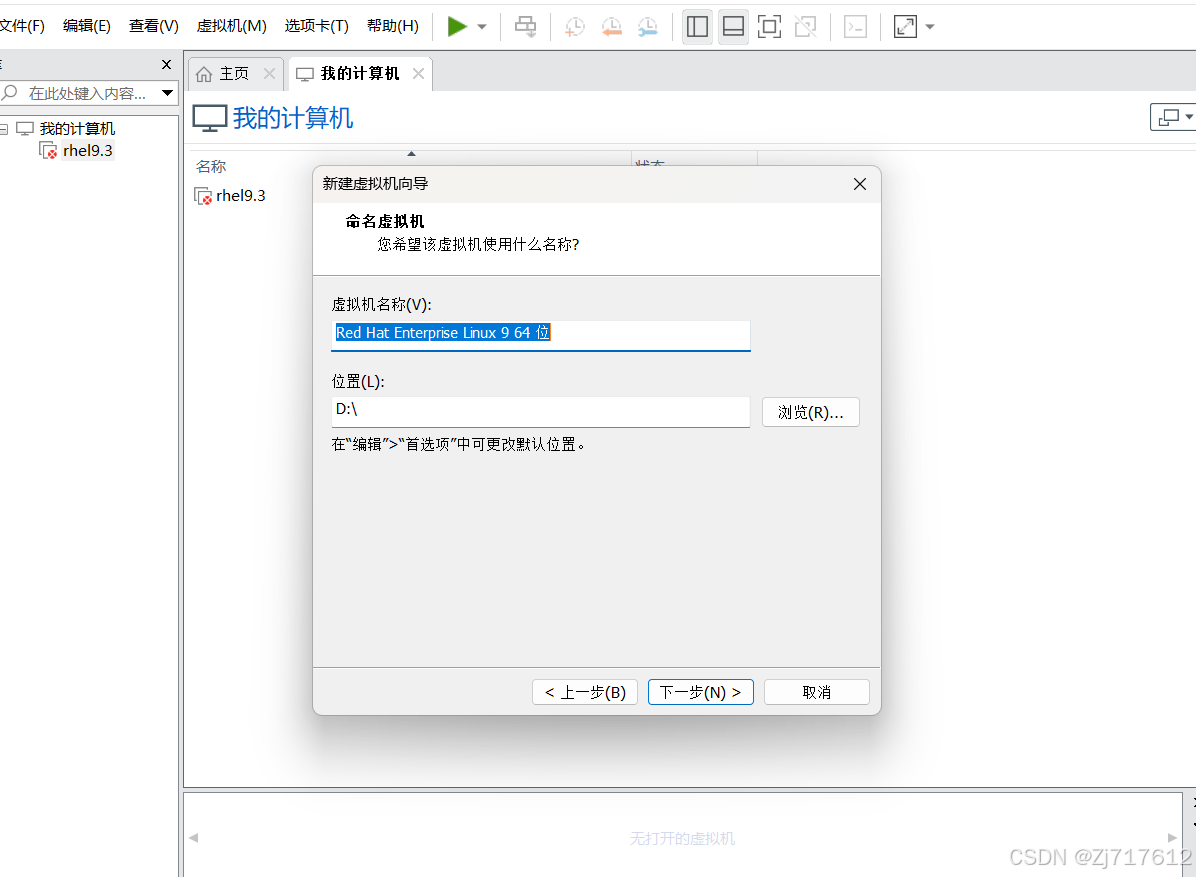Click the stretch guest display icon
The height and width of the screenshot is (877, 1196).
[905, 27]
